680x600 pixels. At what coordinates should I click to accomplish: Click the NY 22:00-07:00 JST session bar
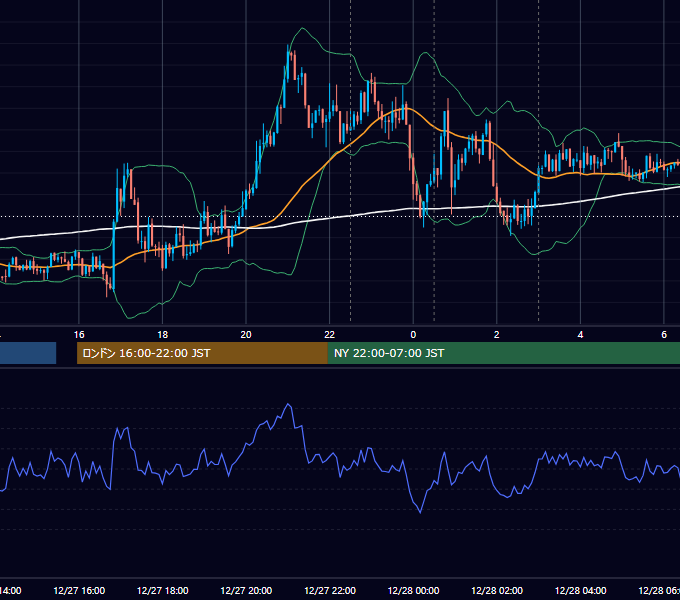tap(503, 353)
